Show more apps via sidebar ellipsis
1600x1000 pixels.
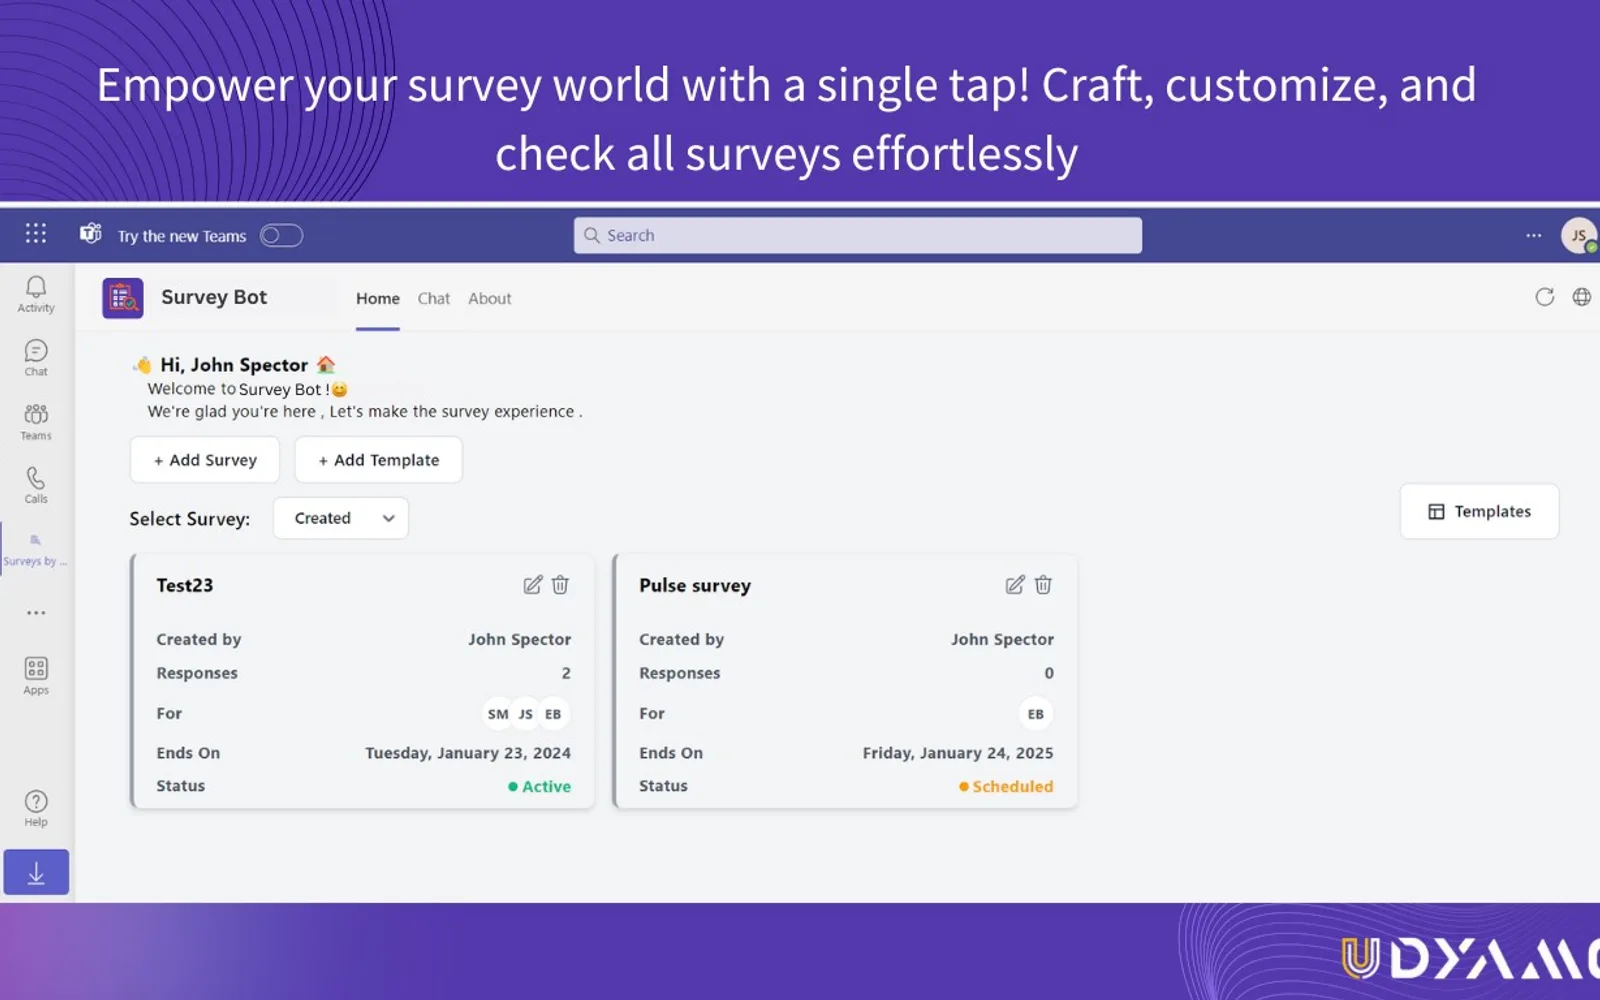36,613
